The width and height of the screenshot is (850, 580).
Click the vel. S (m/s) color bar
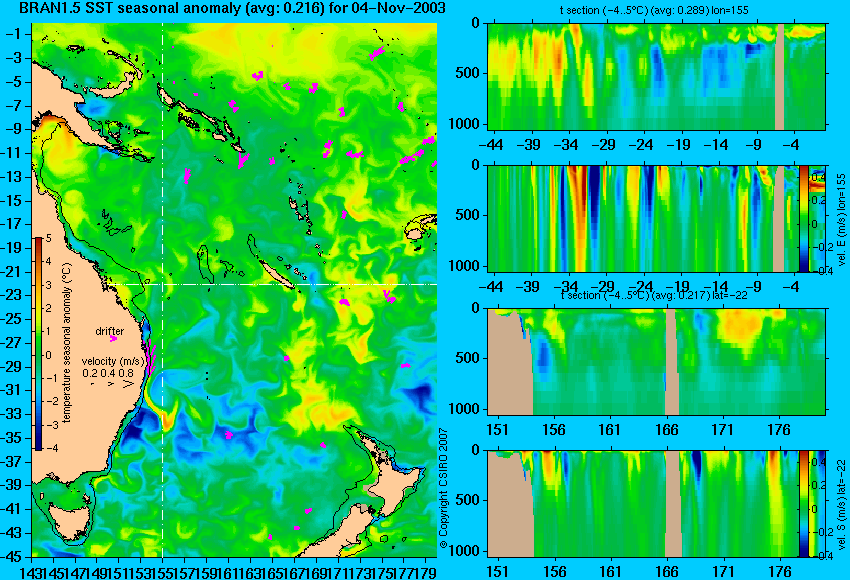tap(803, 504)
